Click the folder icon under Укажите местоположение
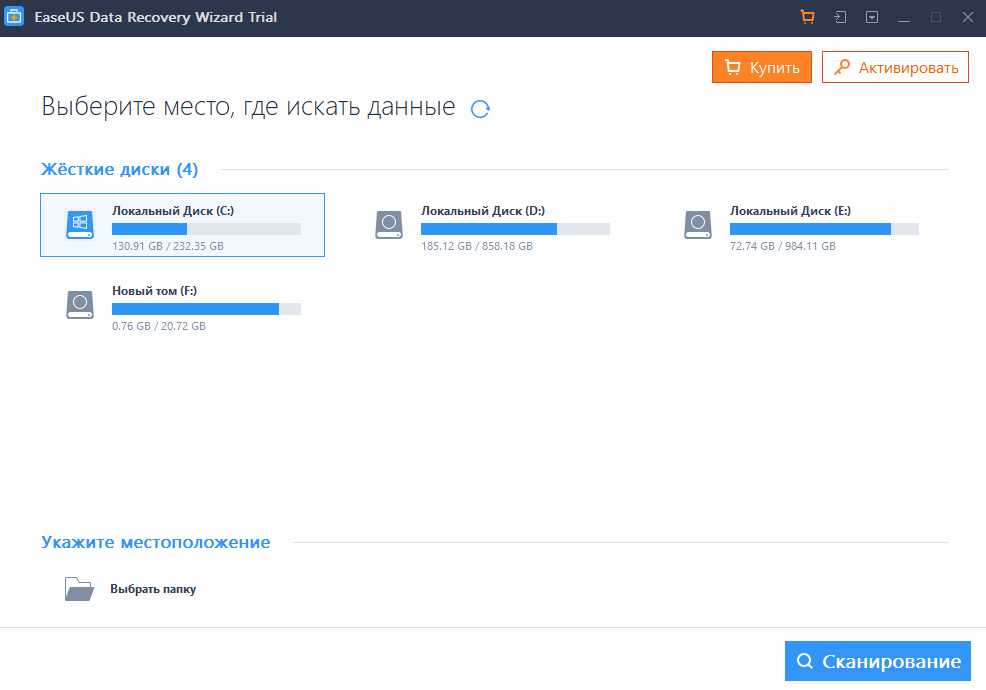986x690 pixels. coord(79,589)
